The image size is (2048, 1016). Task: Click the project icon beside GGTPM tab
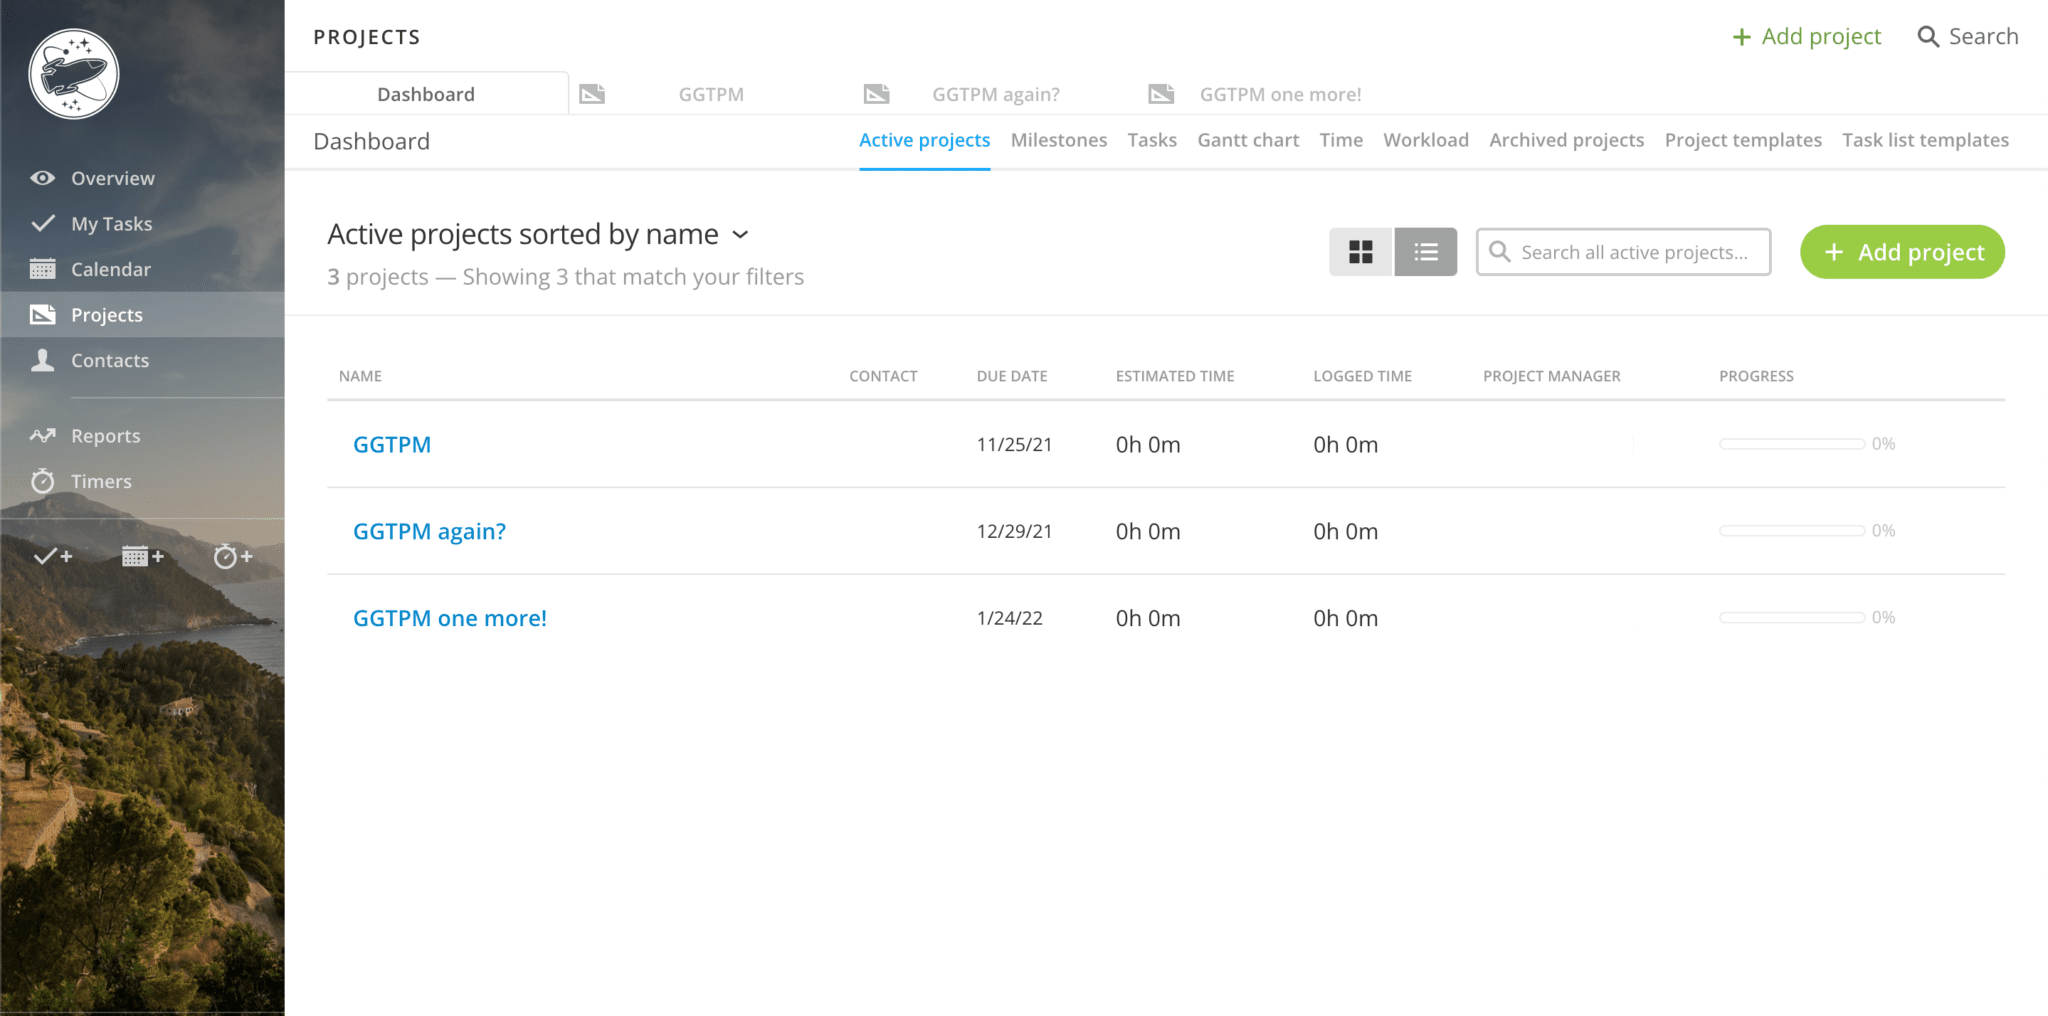[592, 94]
